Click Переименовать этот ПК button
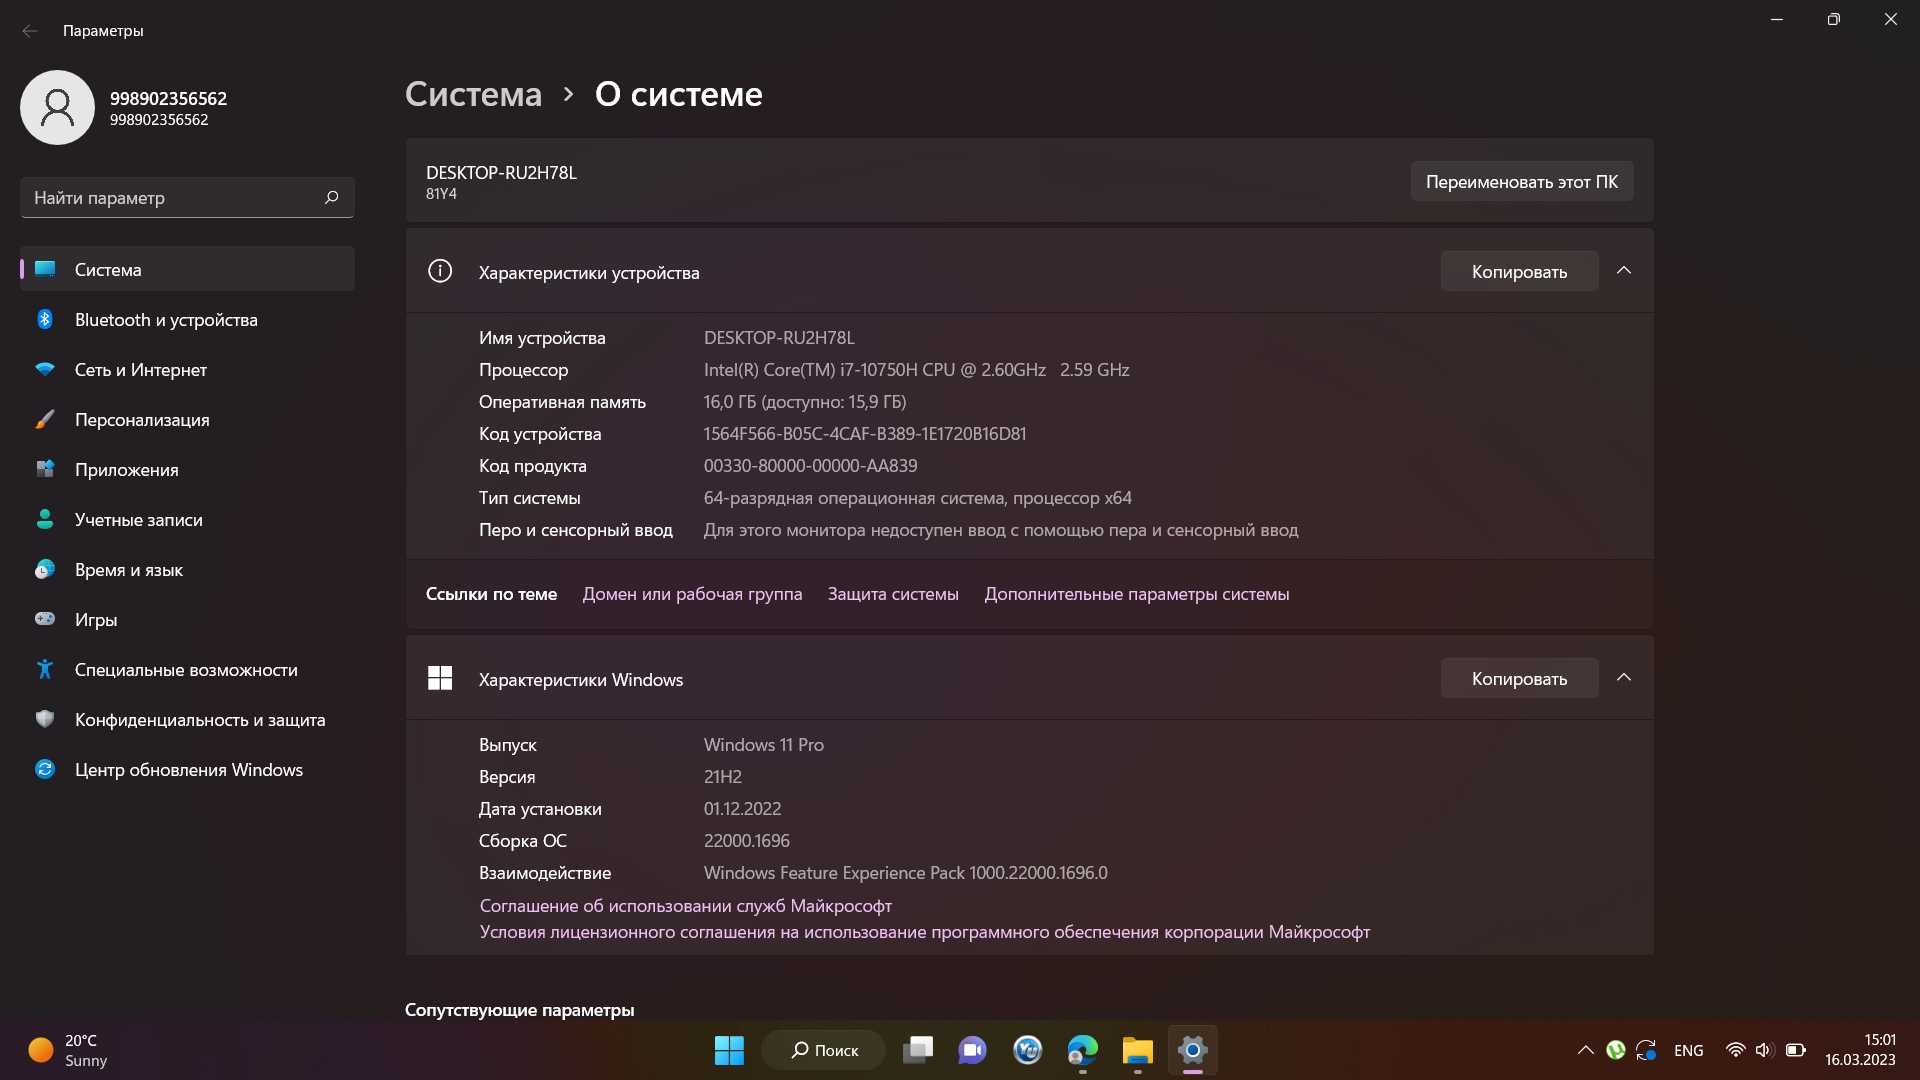1920x1080 pixels. tap(1521, 181)
